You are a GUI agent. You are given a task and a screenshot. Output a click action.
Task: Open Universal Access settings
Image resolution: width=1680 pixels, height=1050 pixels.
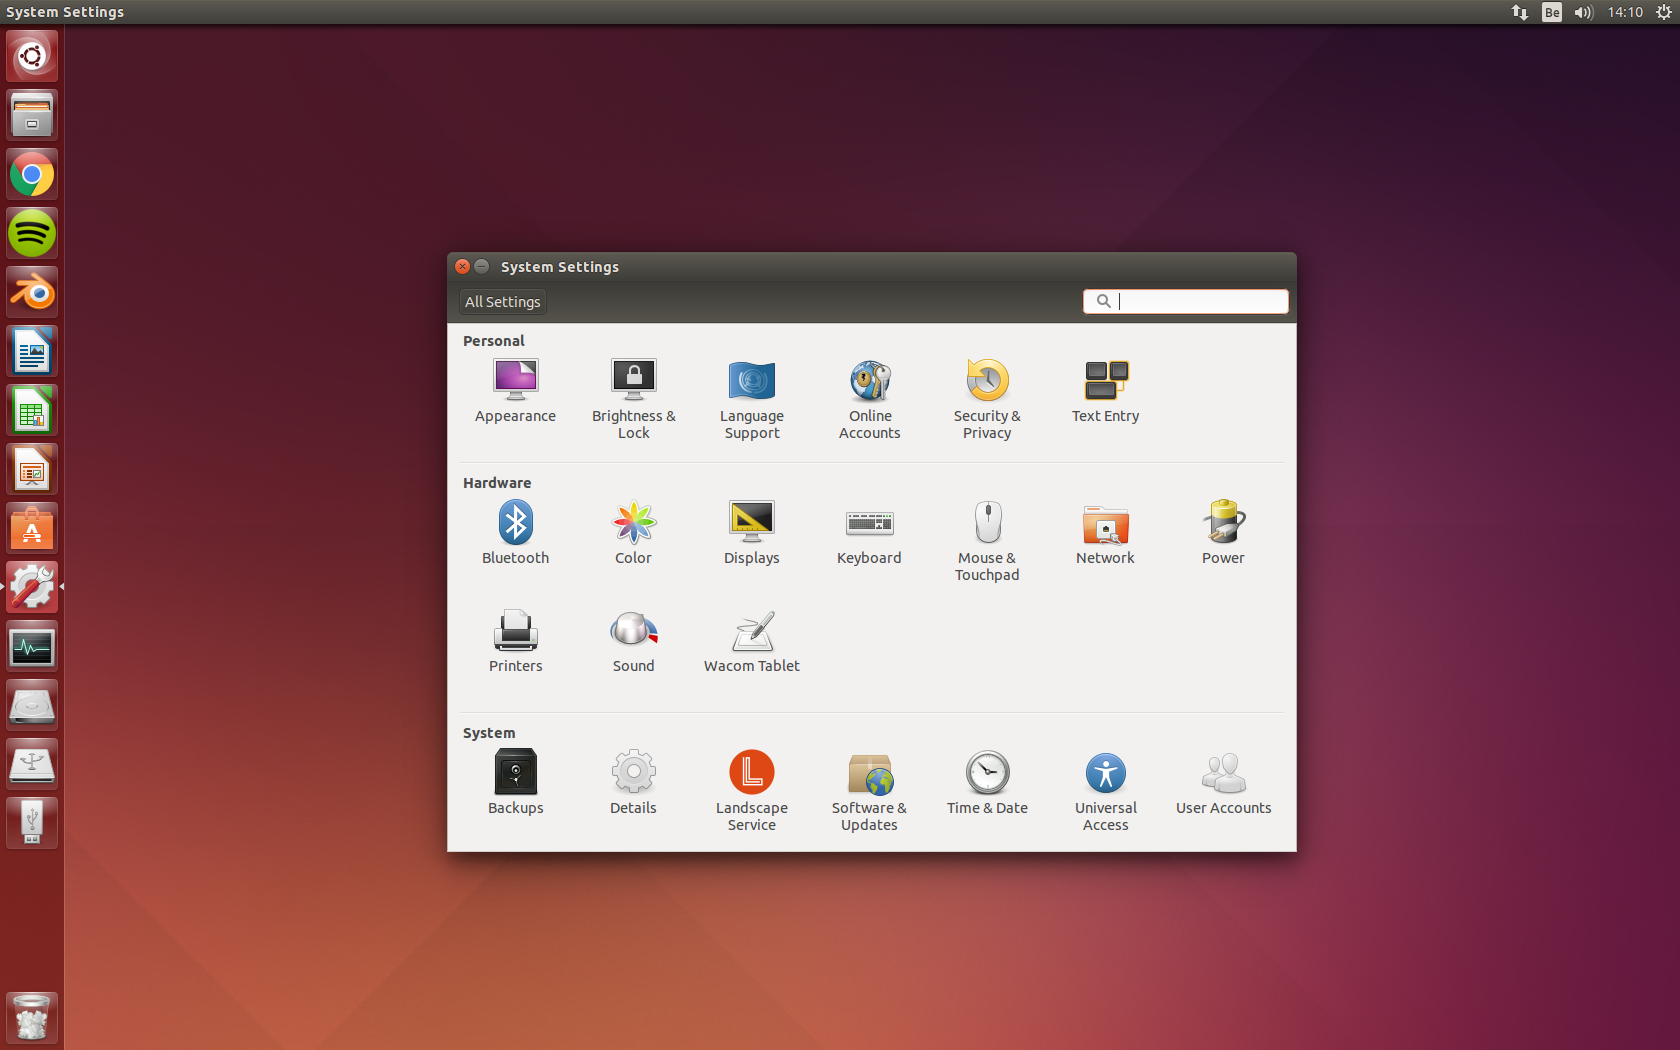[1105, 791]
